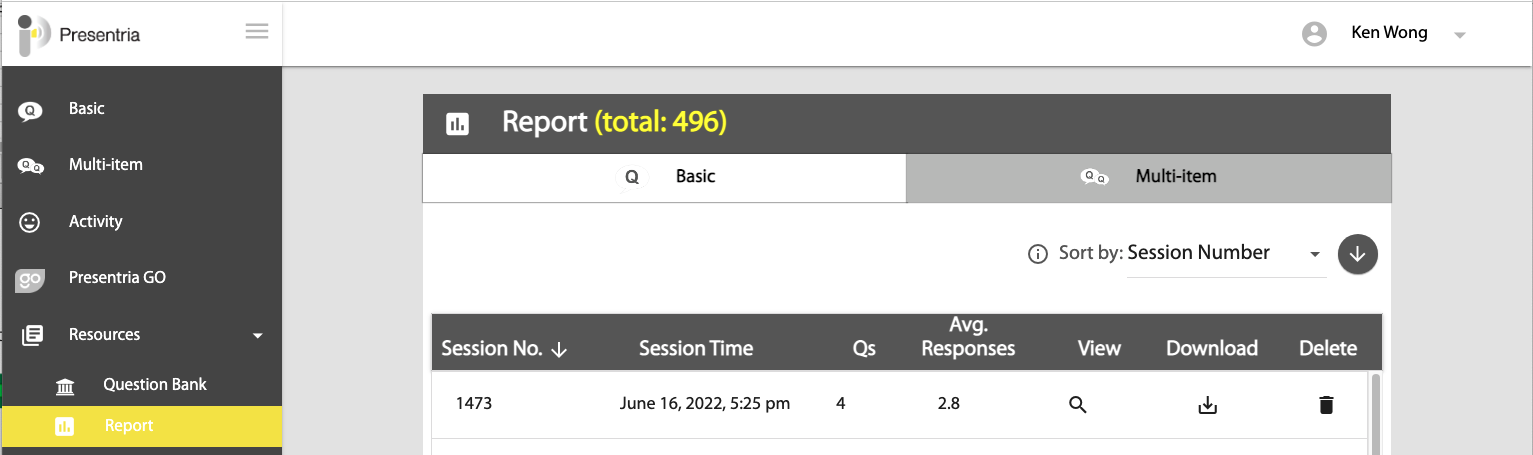Image resolution: width=1533 pixels, height=455 pixels.
Task: Select the Report sidebar item
Action: [x=142, y=426]
